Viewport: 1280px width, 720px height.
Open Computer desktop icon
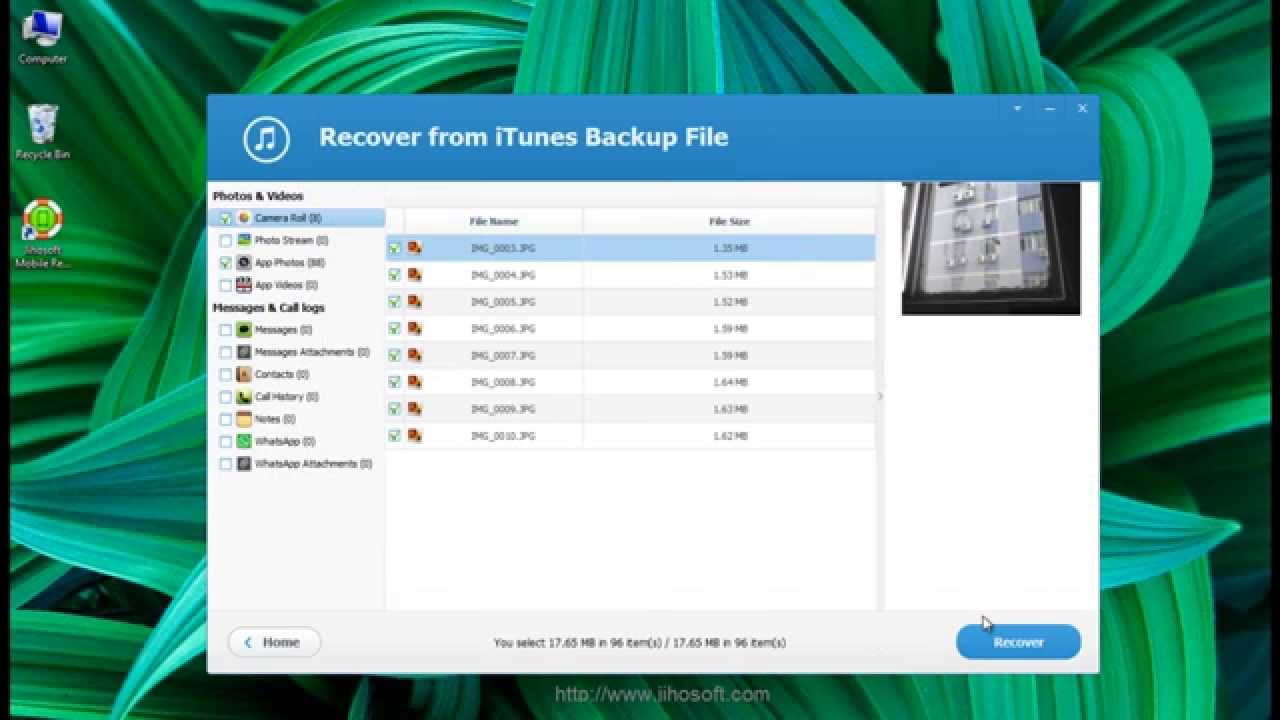(42, 38)
